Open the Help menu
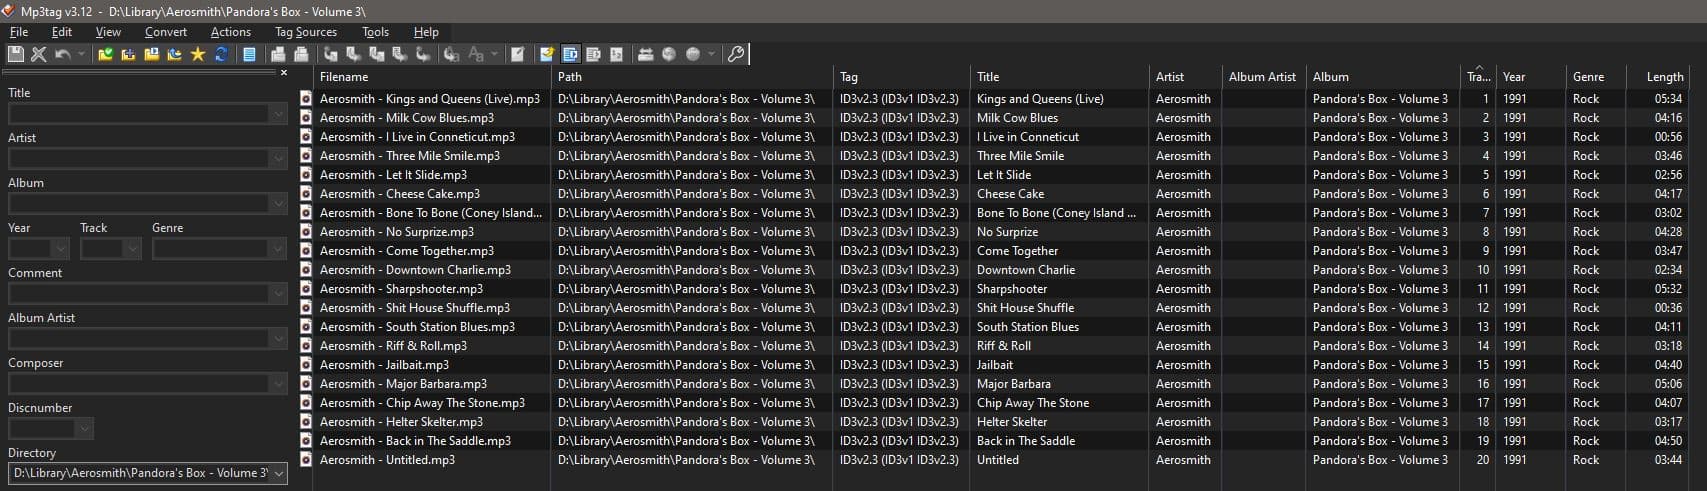Image resolution: width=1707 pixels, height=491 pixels. [x=426, y=32]
